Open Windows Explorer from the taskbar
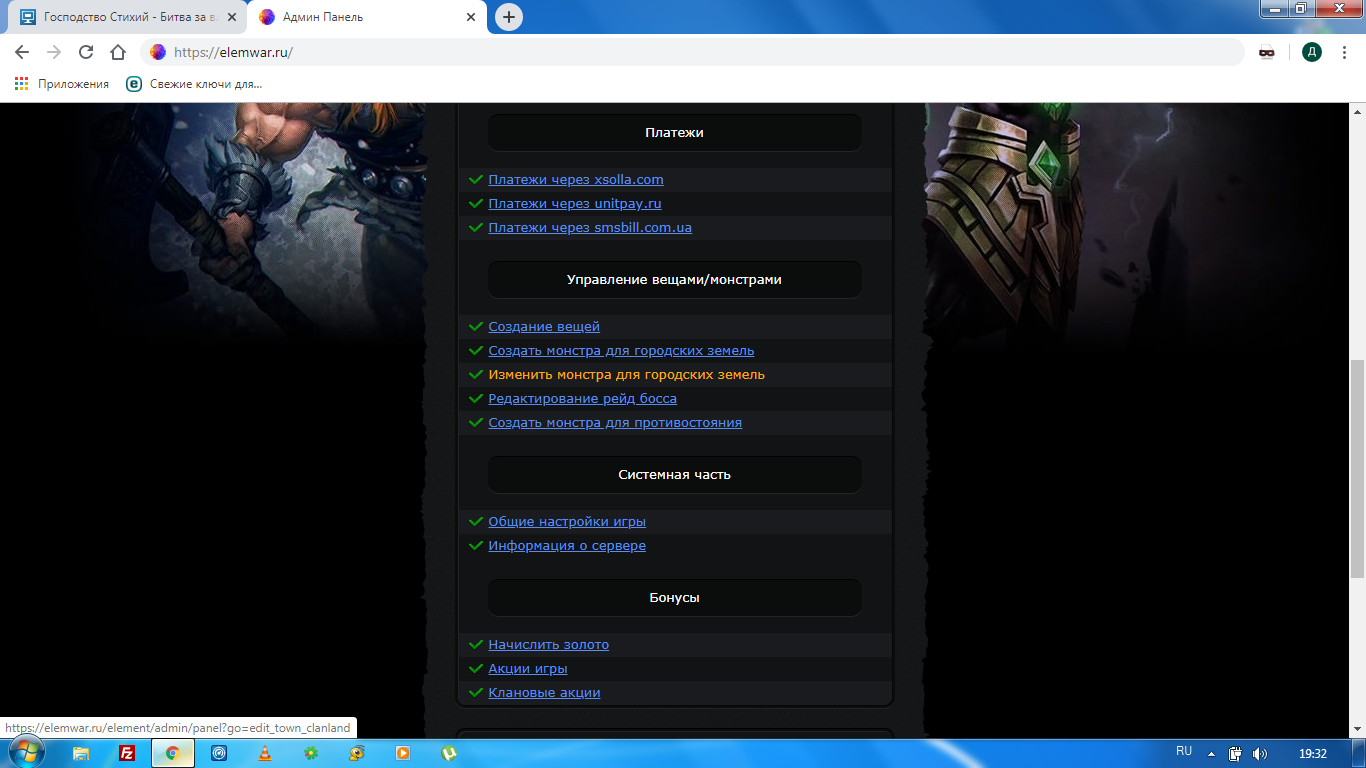Viewport: 1366px width, 768px height. (x=81, y=753)
